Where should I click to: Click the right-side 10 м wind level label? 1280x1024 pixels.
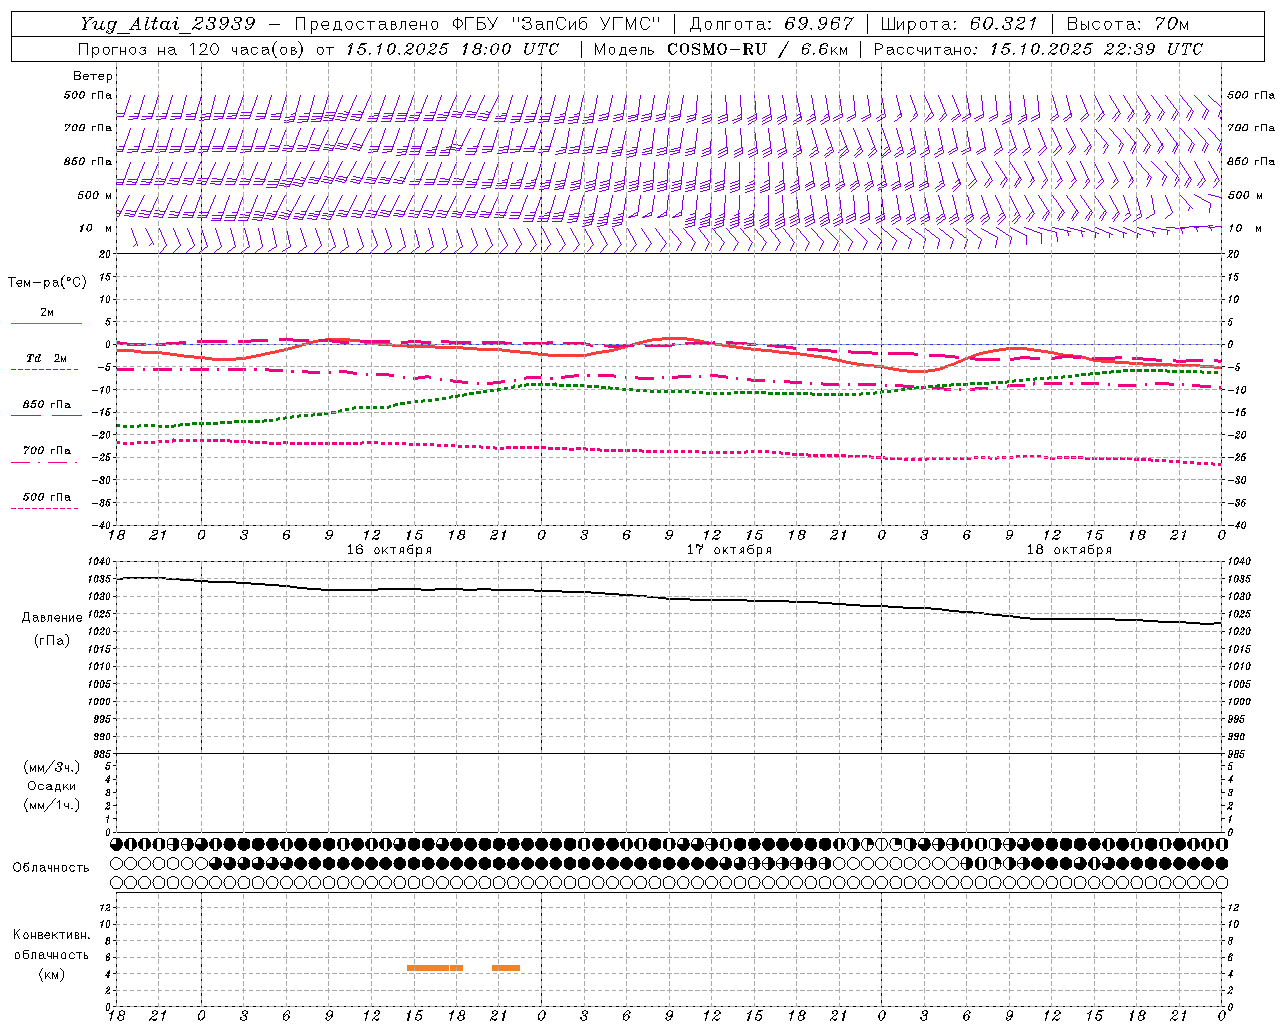pyautogui.click(x=1244, y=228)
